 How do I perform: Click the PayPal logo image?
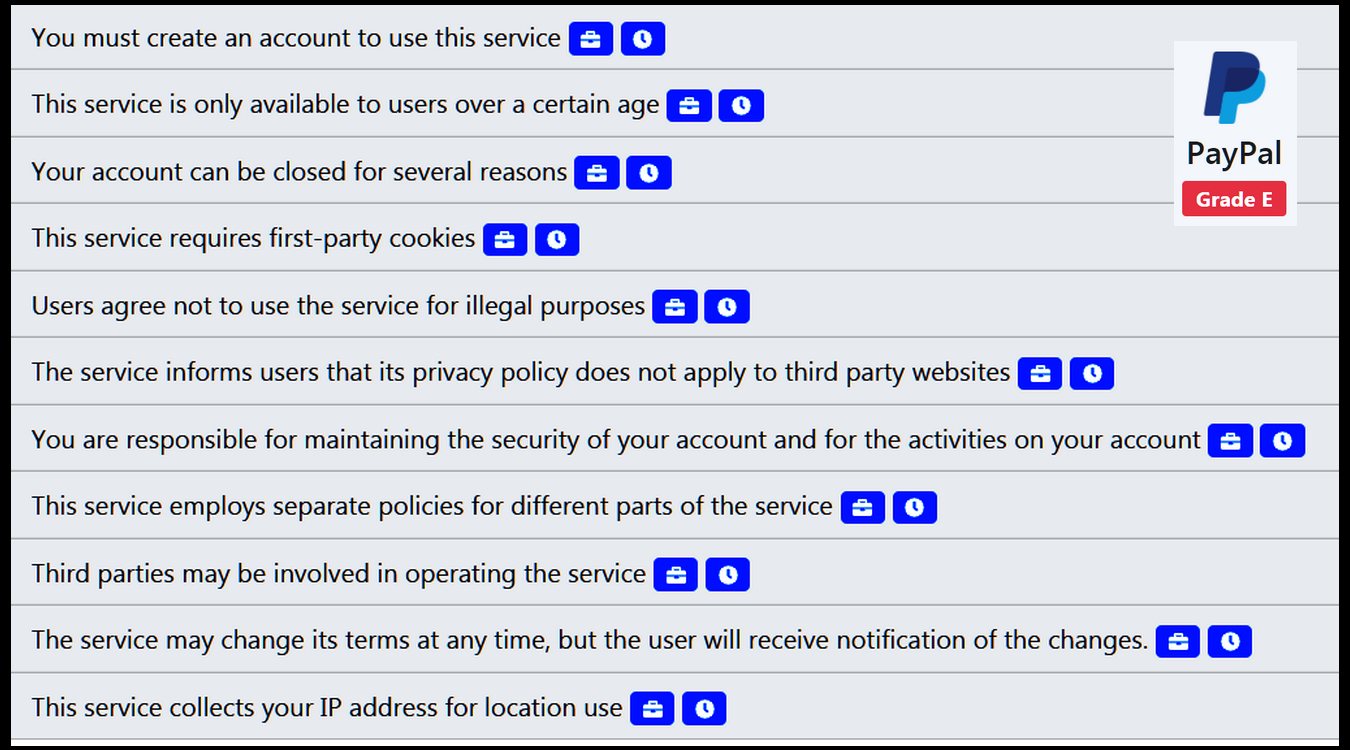[1234, 87]
